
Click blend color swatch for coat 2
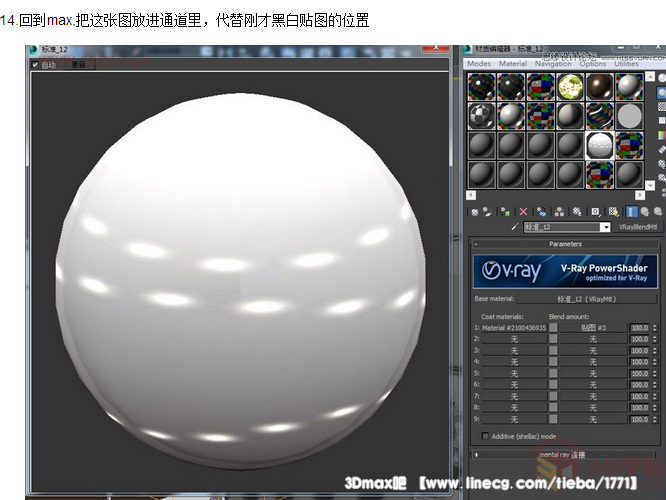click(x=553, y=339)
